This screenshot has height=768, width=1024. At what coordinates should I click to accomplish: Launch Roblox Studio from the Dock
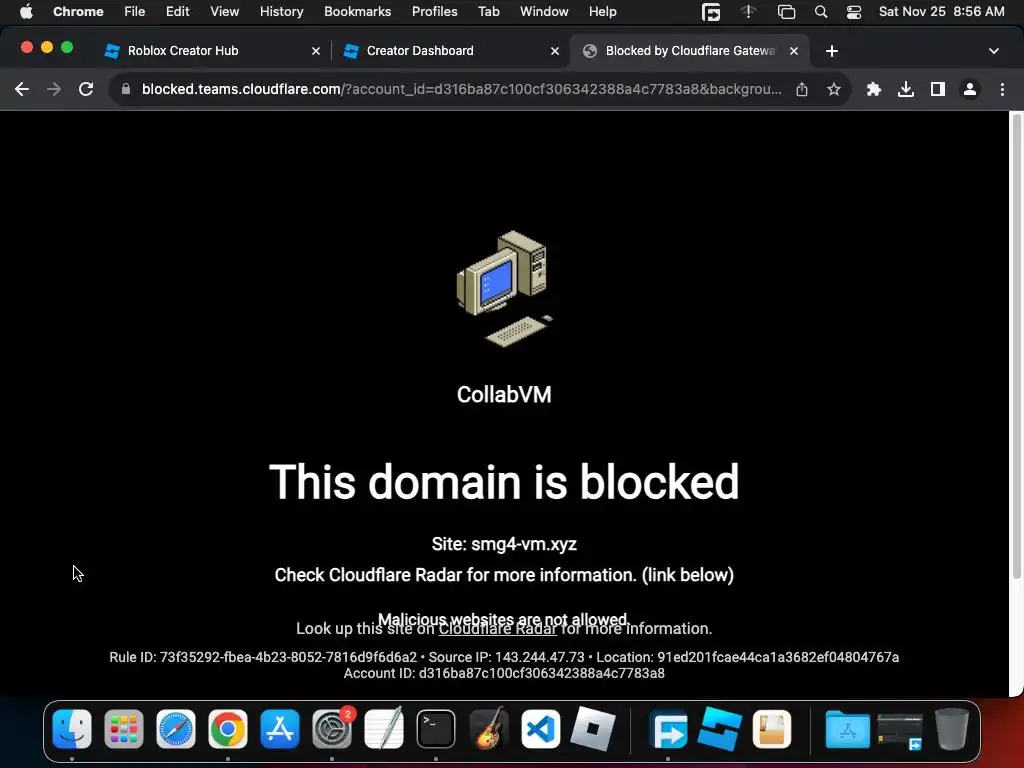pos(720,729)
